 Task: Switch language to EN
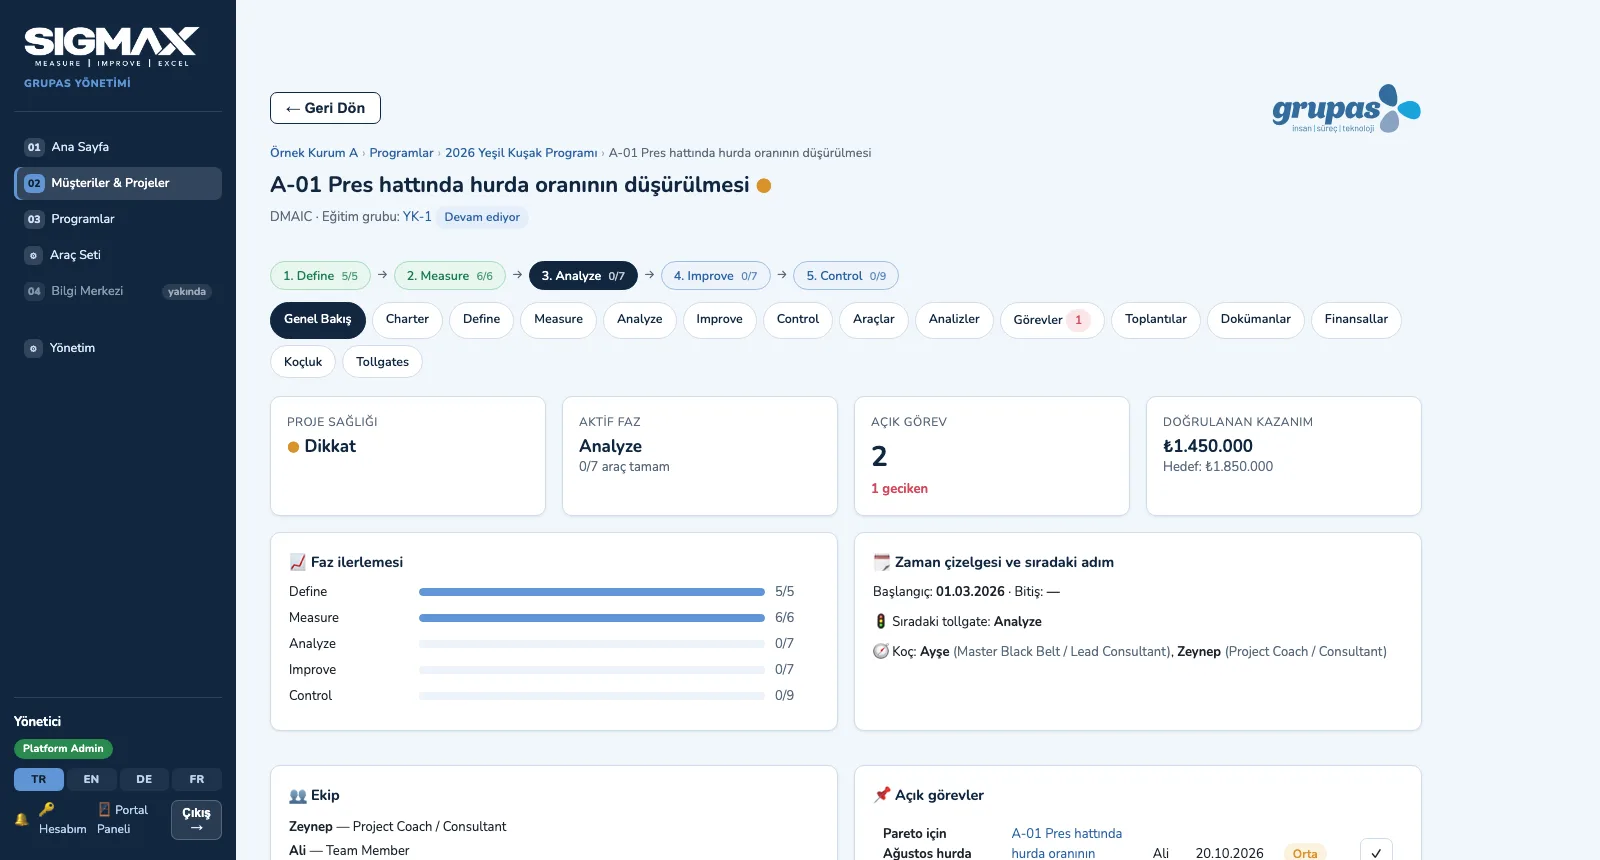tap(91, 779)
